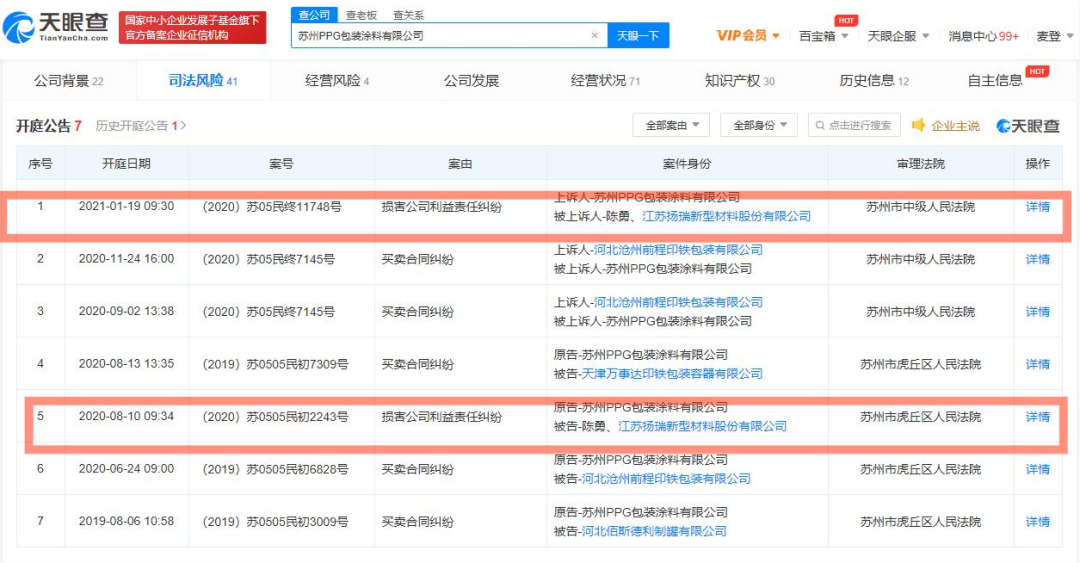The image size is (1080, 563).
Task: Select date cell 2019-08-06 10:58
Action: click(x=126, y=521)
